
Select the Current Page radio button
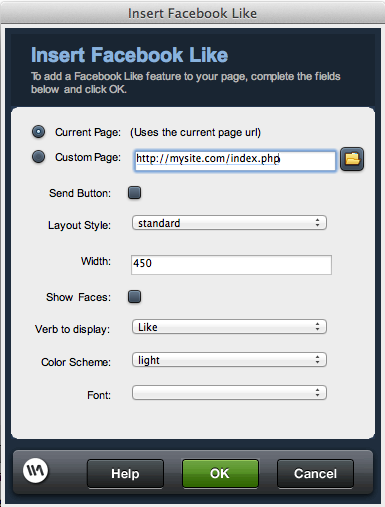click(x=38, y=132)
